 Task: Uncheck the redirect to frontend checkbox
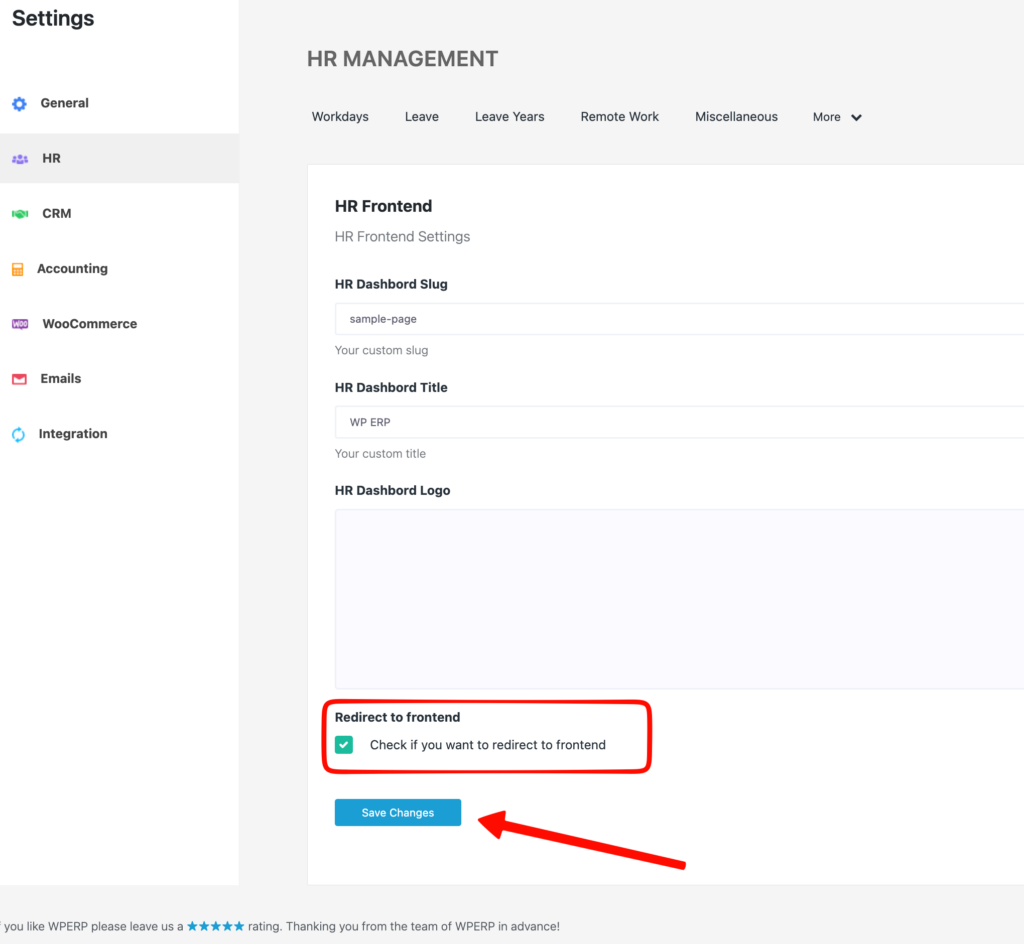344,745
